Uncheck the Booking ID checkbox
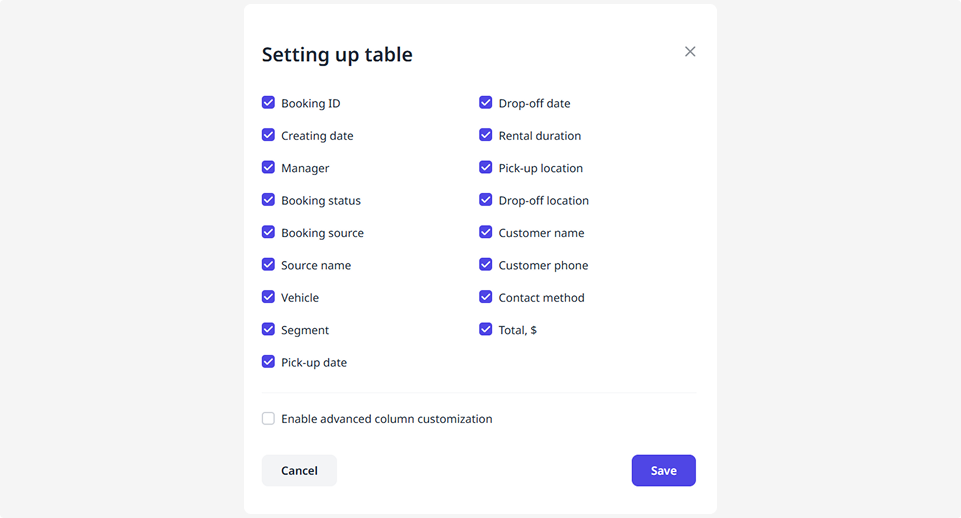The image size is (961, 518). pyautogui.click(x=268, y=103)
